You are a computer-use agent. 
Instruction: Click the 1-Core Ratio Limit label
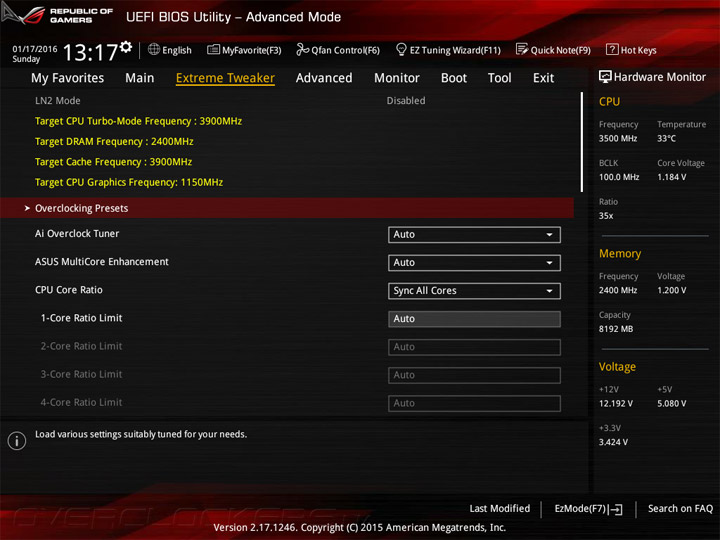click(x=81, y=318)
